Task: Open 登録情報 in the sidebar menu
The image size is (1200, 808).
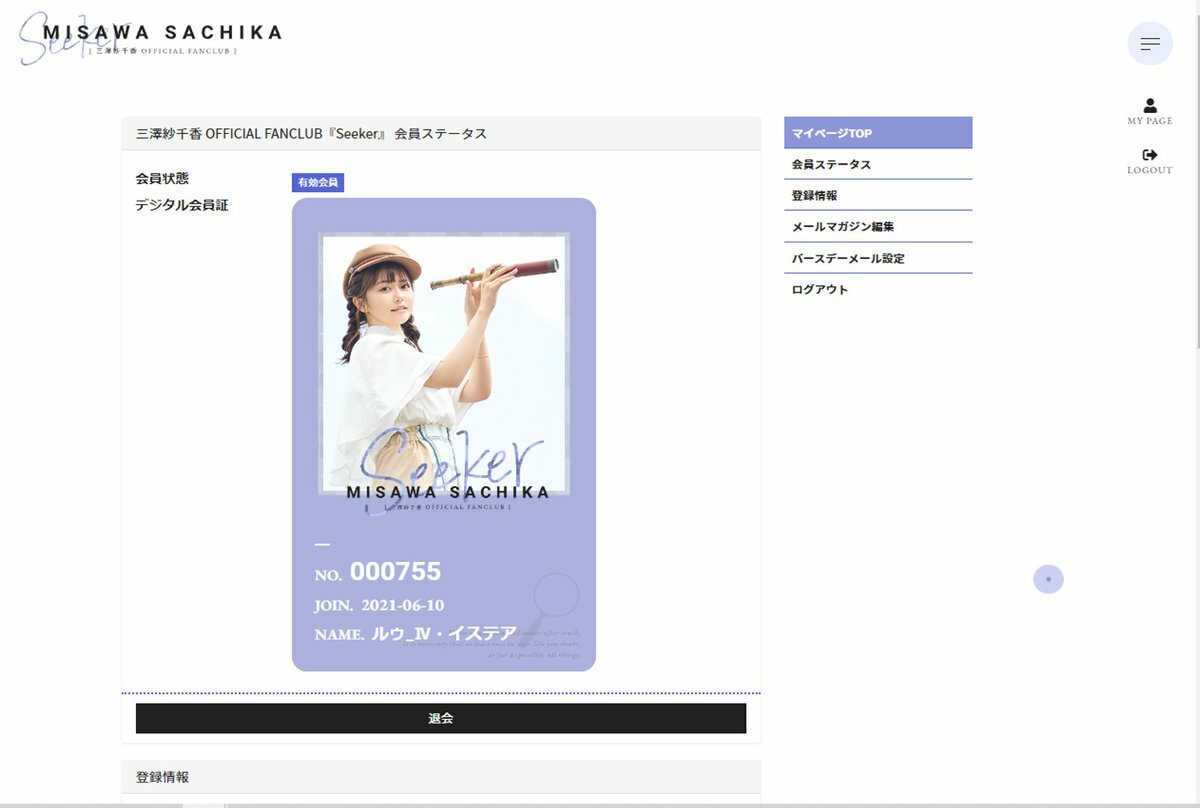Action: tap(878, 196)
